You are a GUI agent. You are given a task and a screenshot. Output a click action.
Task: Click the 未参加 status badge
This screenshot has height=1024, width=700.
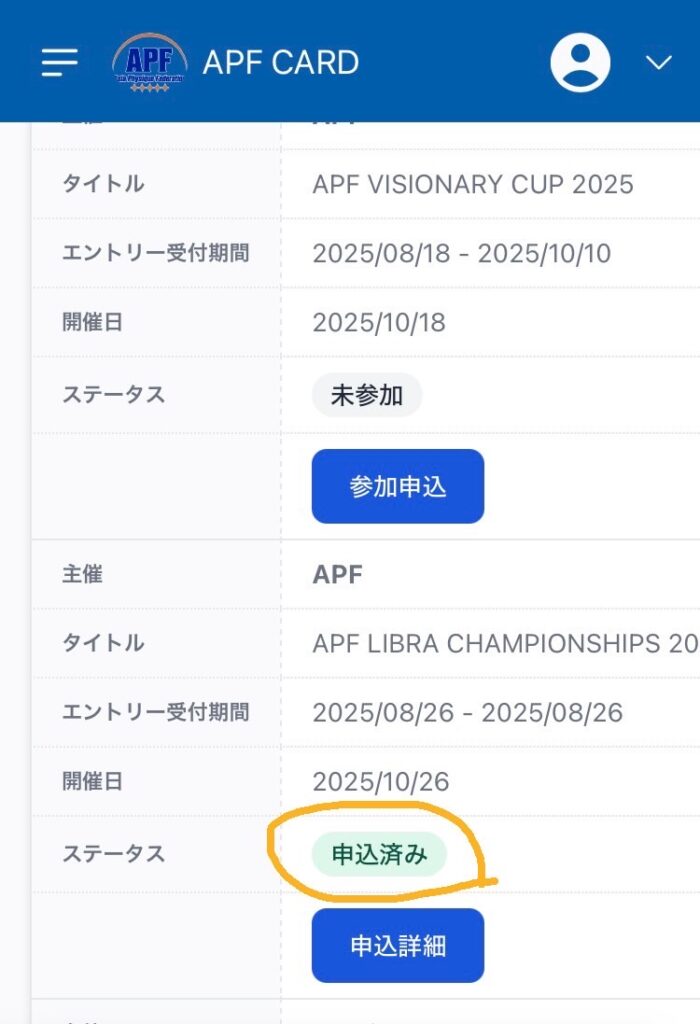(366, 395)
